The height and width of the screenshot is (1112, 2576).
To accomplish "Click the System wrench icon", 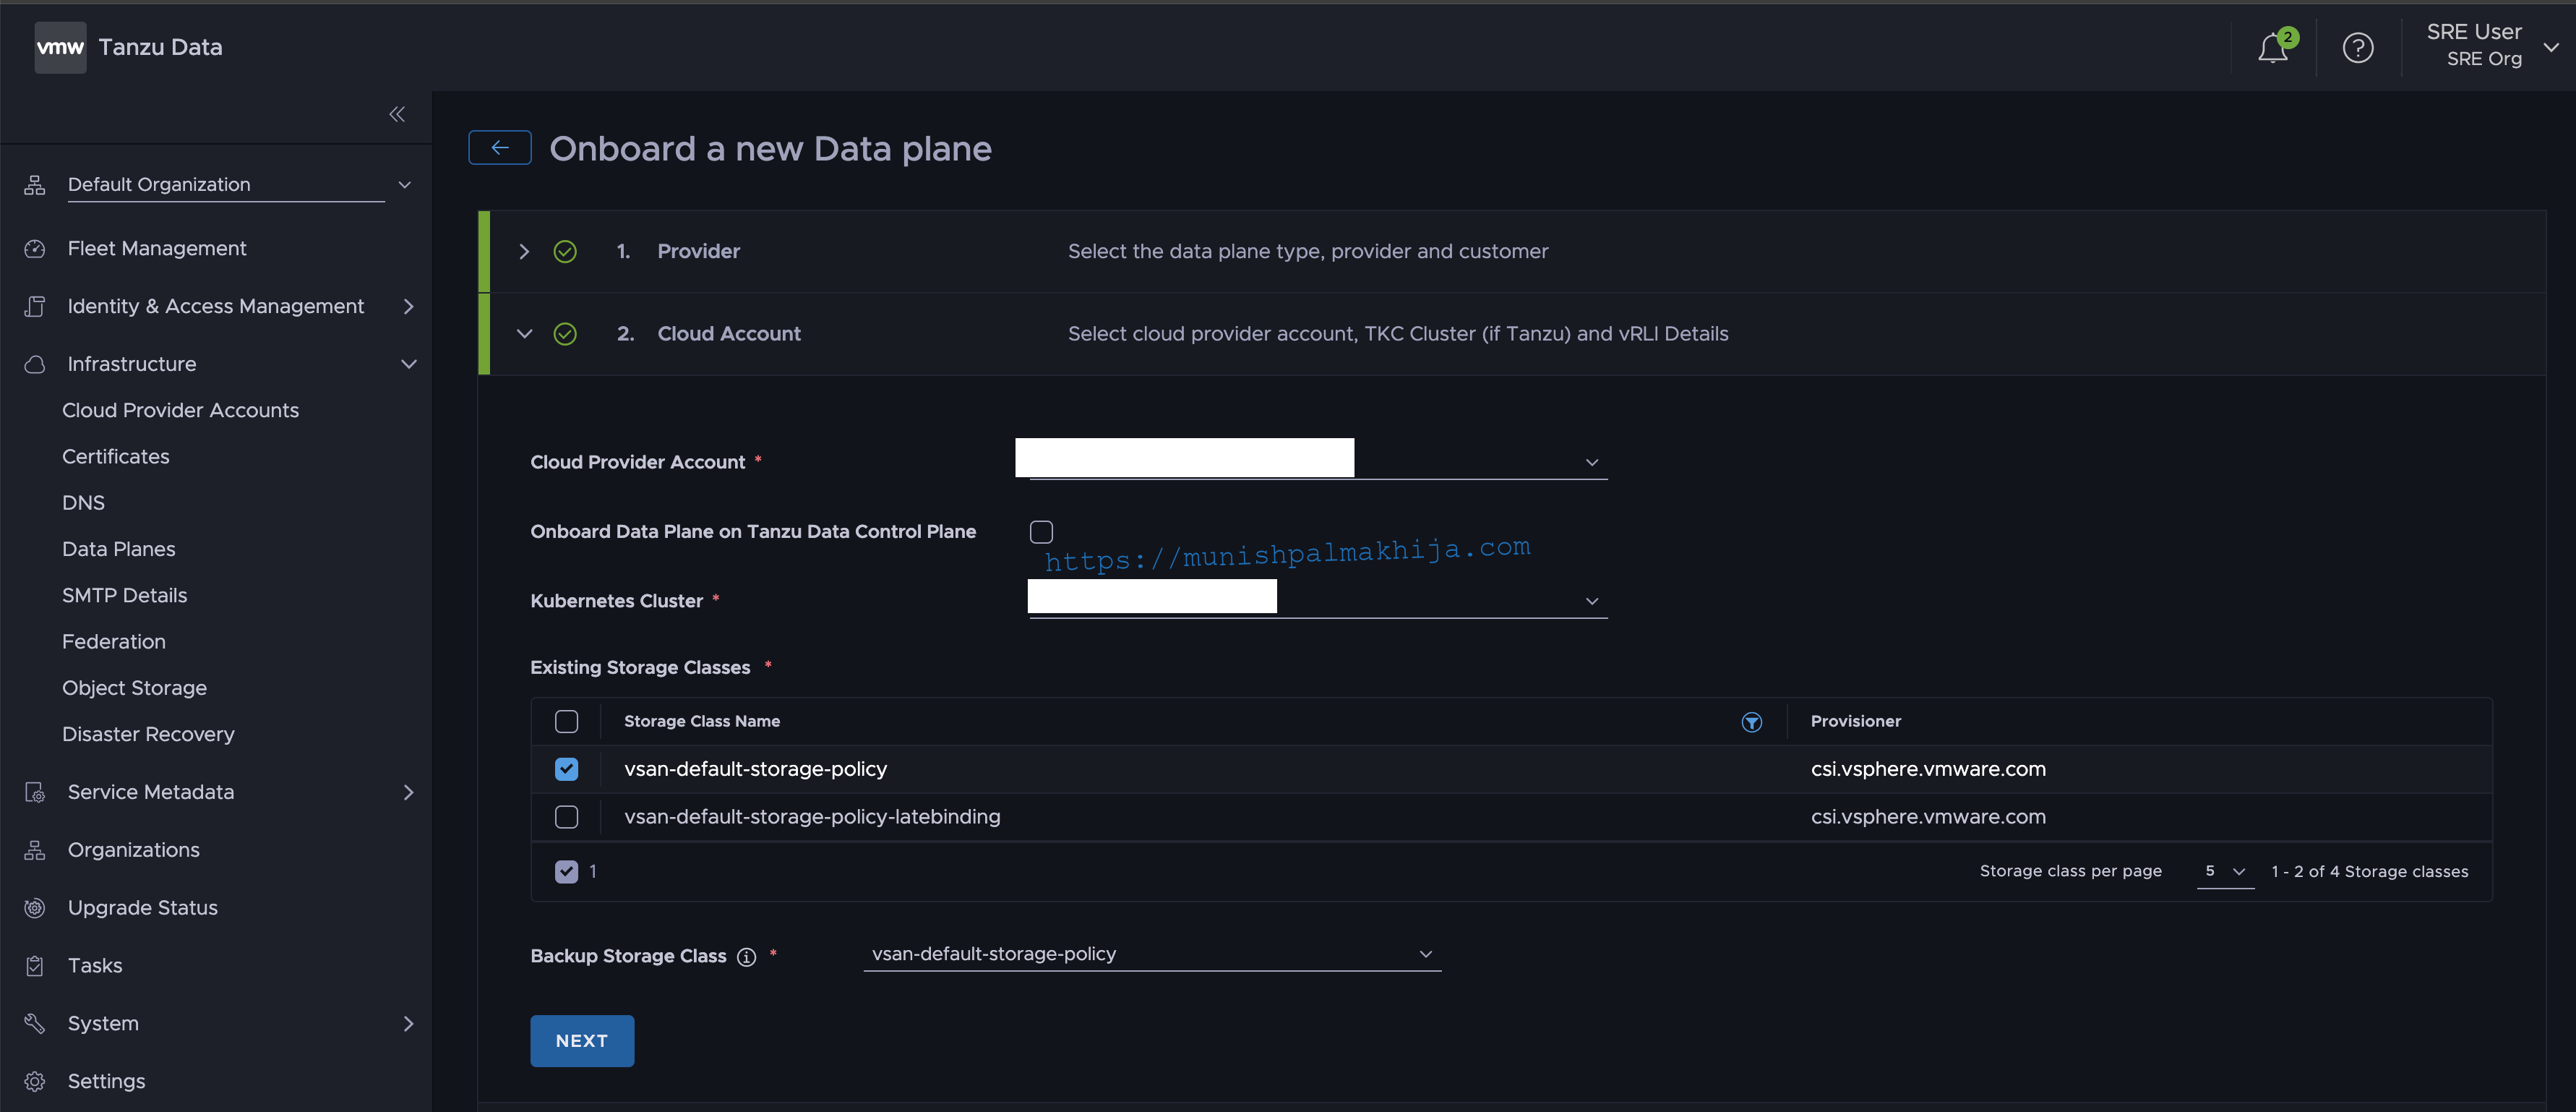I will click(35, 1024).
